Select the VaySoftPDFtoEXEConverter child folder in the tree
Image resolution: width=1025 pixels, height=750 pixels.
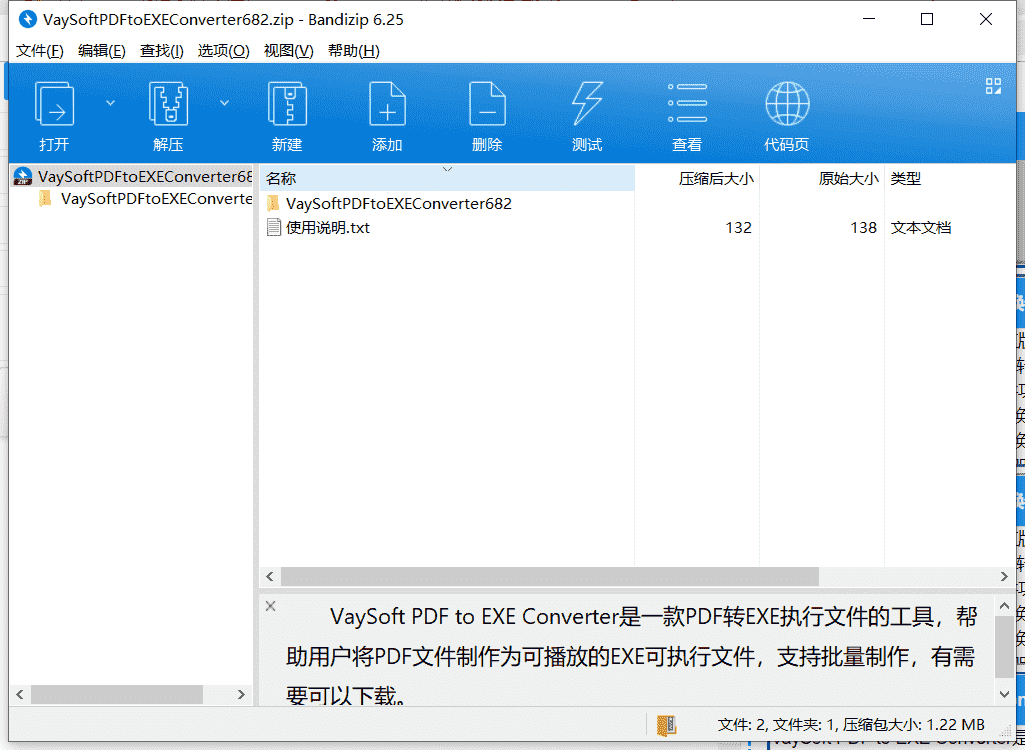[145, 199]
